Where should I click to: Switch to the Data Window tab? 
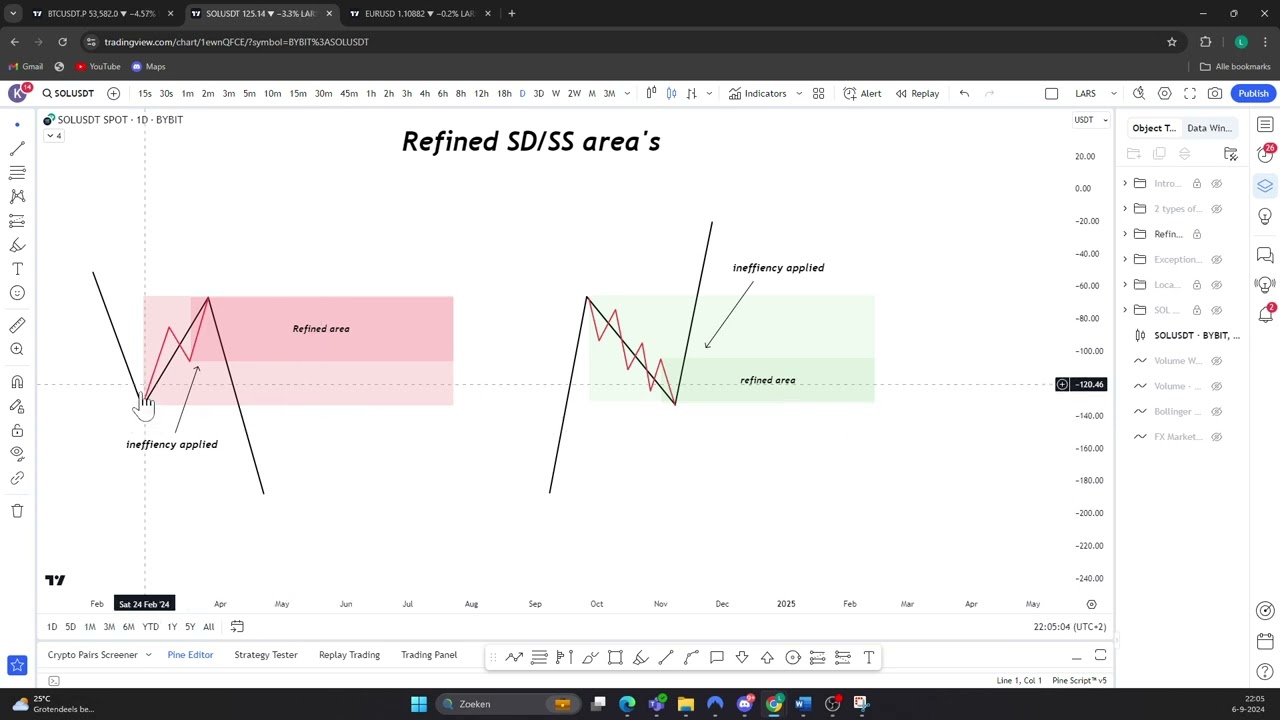pos(1209,128)
